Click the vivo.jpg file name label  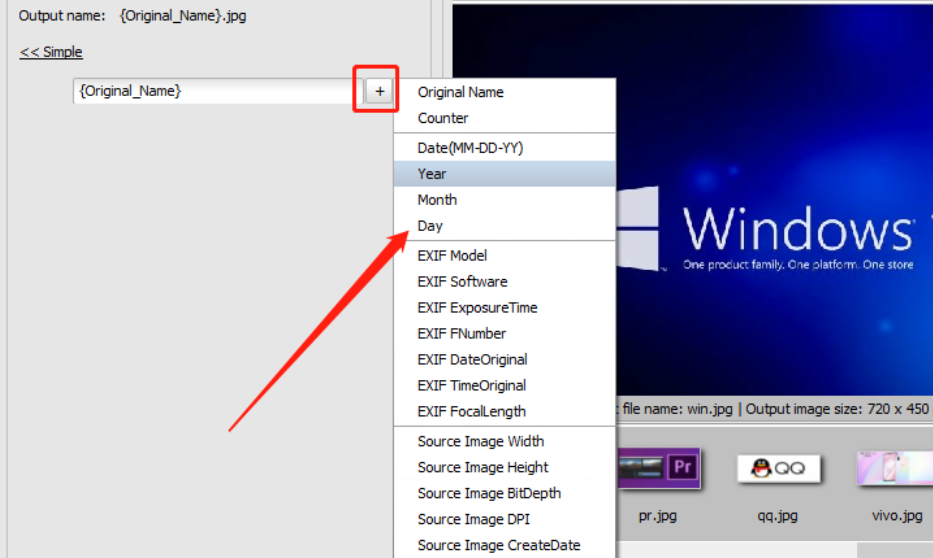pyautogui.click(x=897, y=516)
